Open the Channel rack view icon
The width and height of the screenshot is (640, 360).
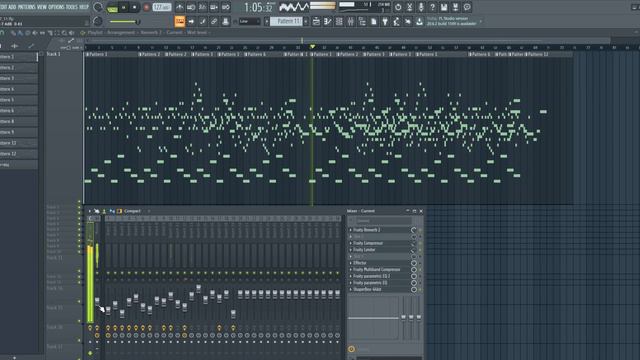[x=339, y=22]
